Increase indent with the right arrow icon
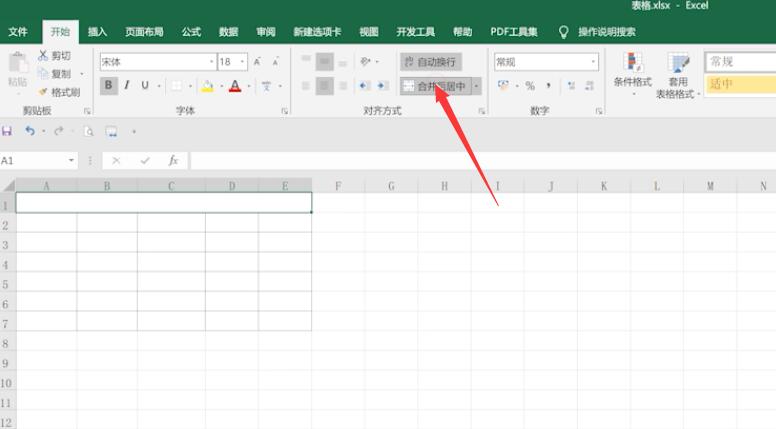 (383, 86)
